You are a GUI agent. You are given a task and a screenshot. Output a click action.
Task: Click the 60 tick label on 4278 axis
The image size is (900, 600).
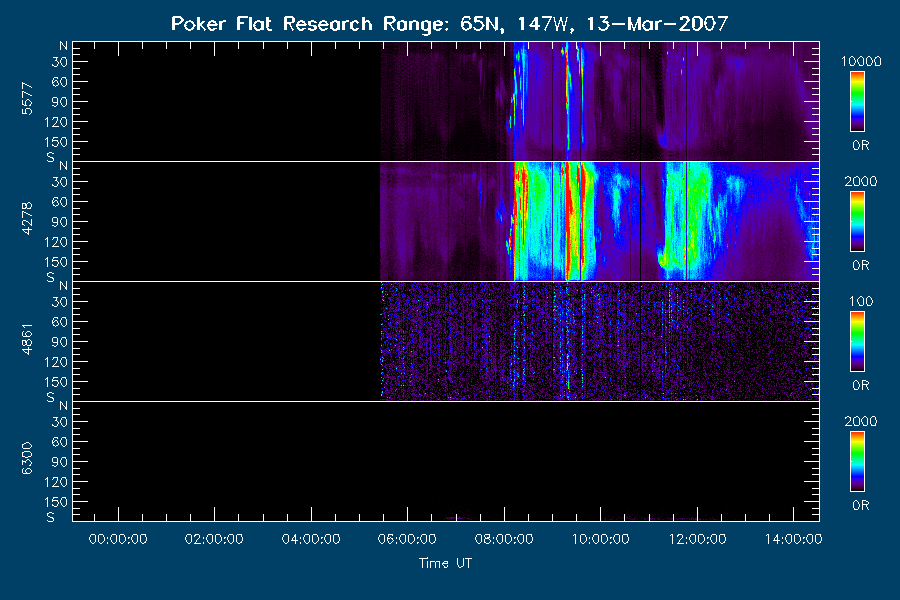tap(60, 202)
